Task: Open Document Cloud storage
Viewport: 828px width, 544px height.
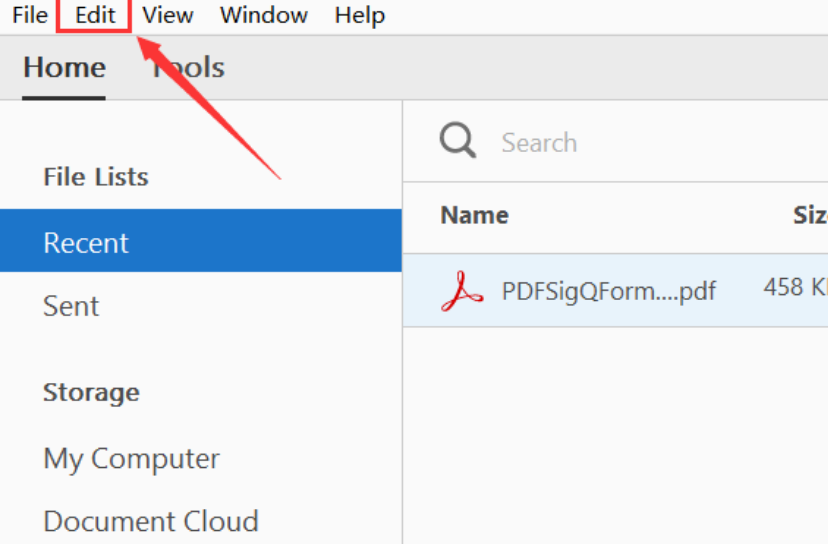Action: coord(151,521)
